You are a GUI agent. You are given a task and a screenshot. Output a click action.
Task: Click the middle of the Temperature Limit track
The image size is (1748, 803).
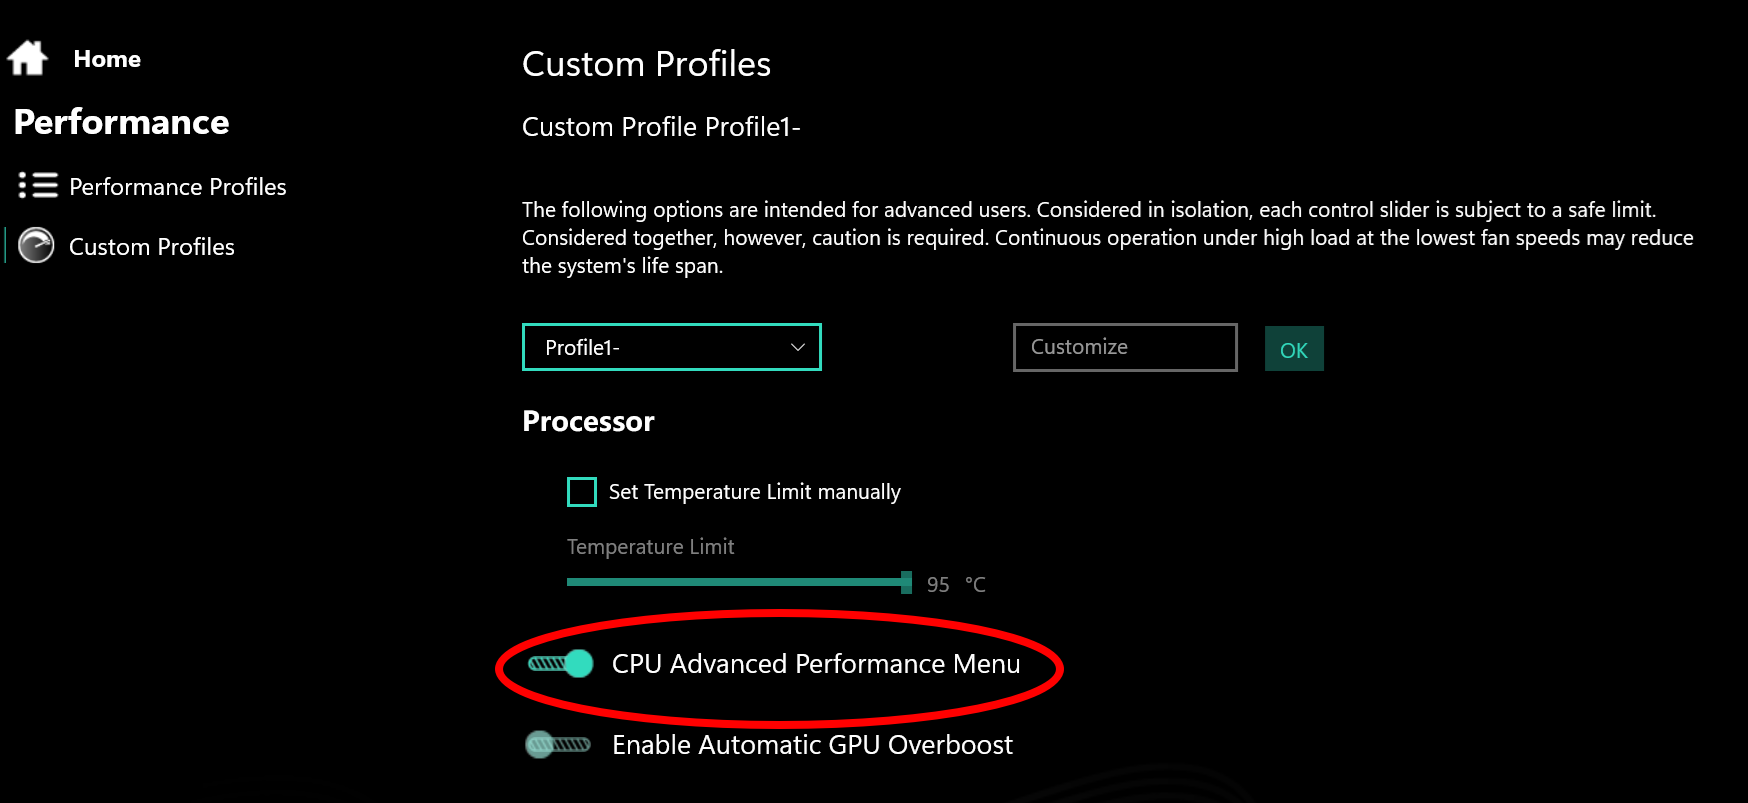pos(735,582)
